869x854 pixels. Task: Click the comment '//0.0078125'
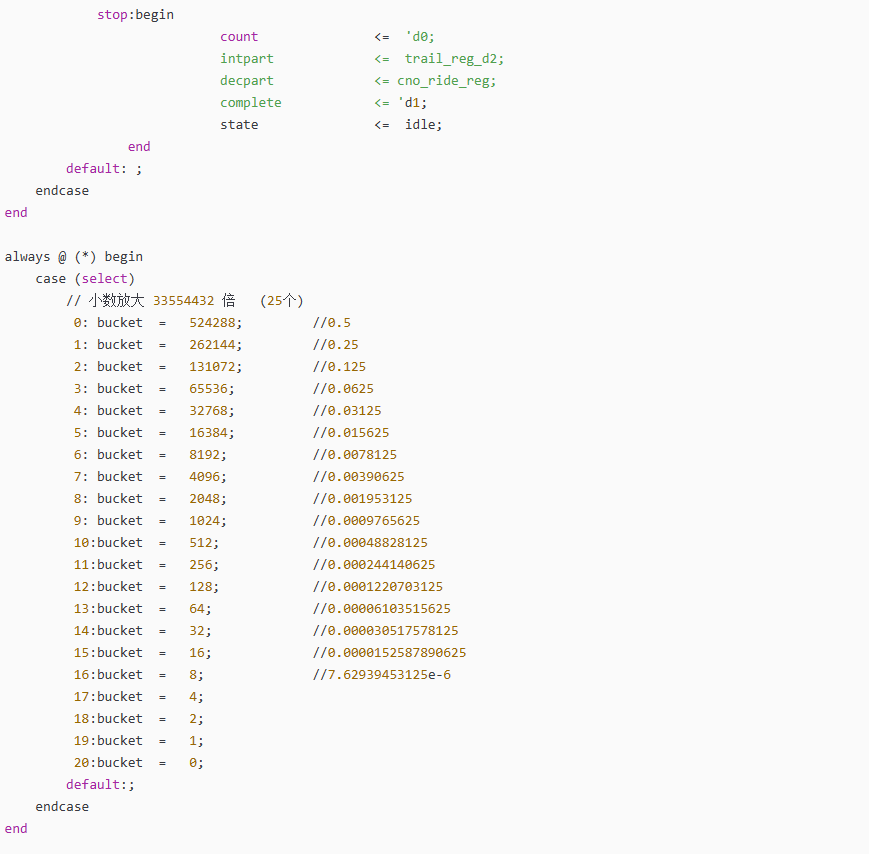[354, 455]
